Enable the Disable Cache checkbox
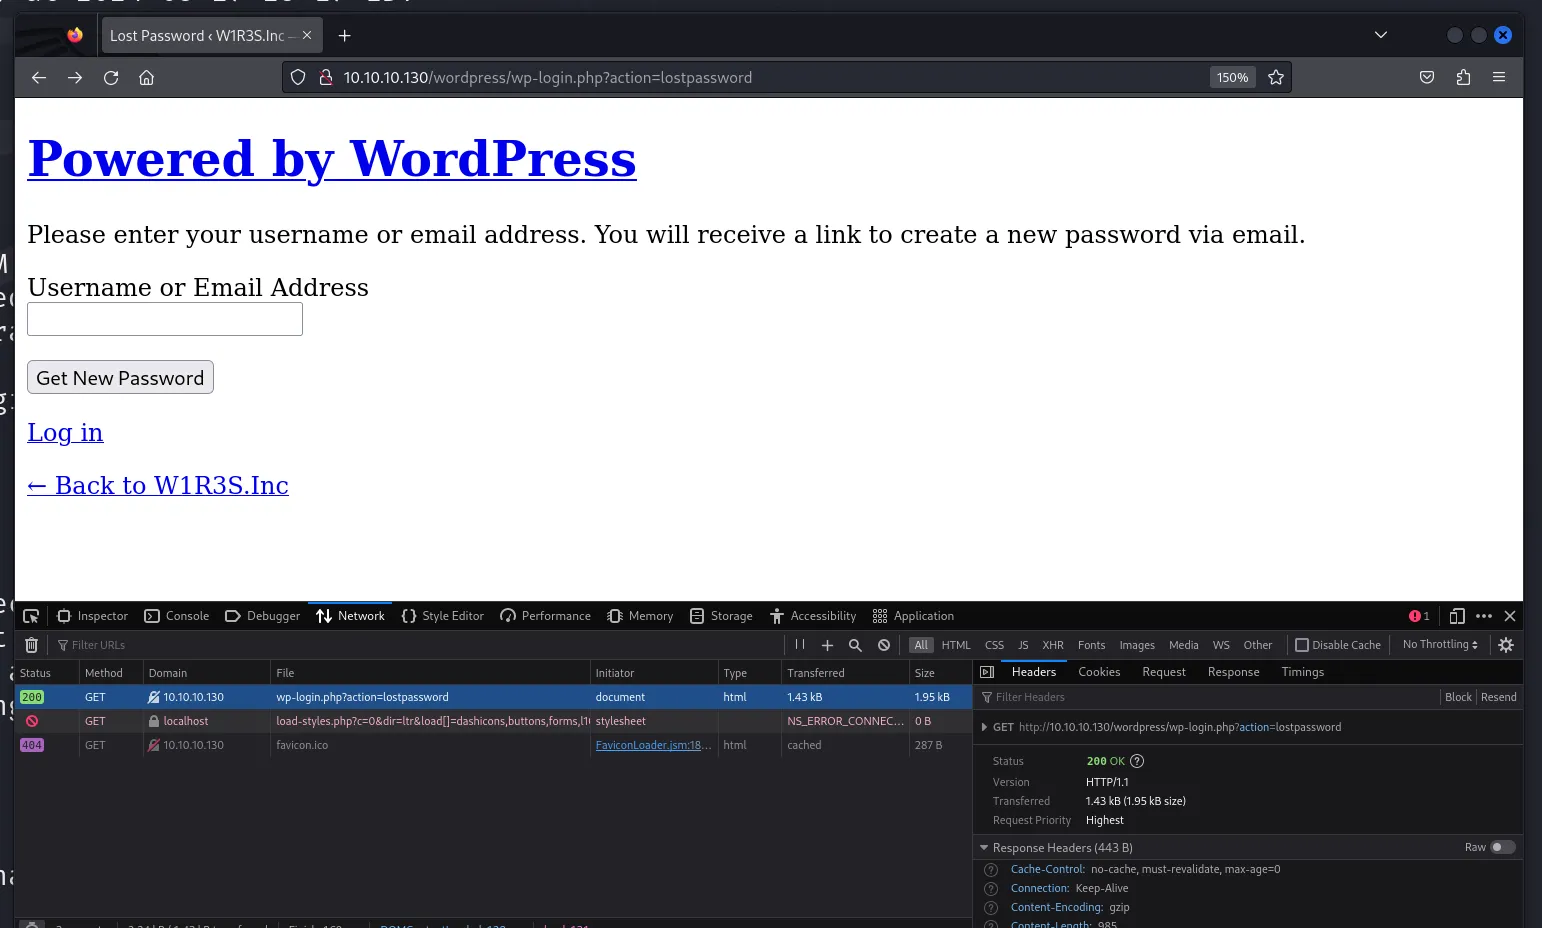1542x928 pixels. tap(1302, 645)
